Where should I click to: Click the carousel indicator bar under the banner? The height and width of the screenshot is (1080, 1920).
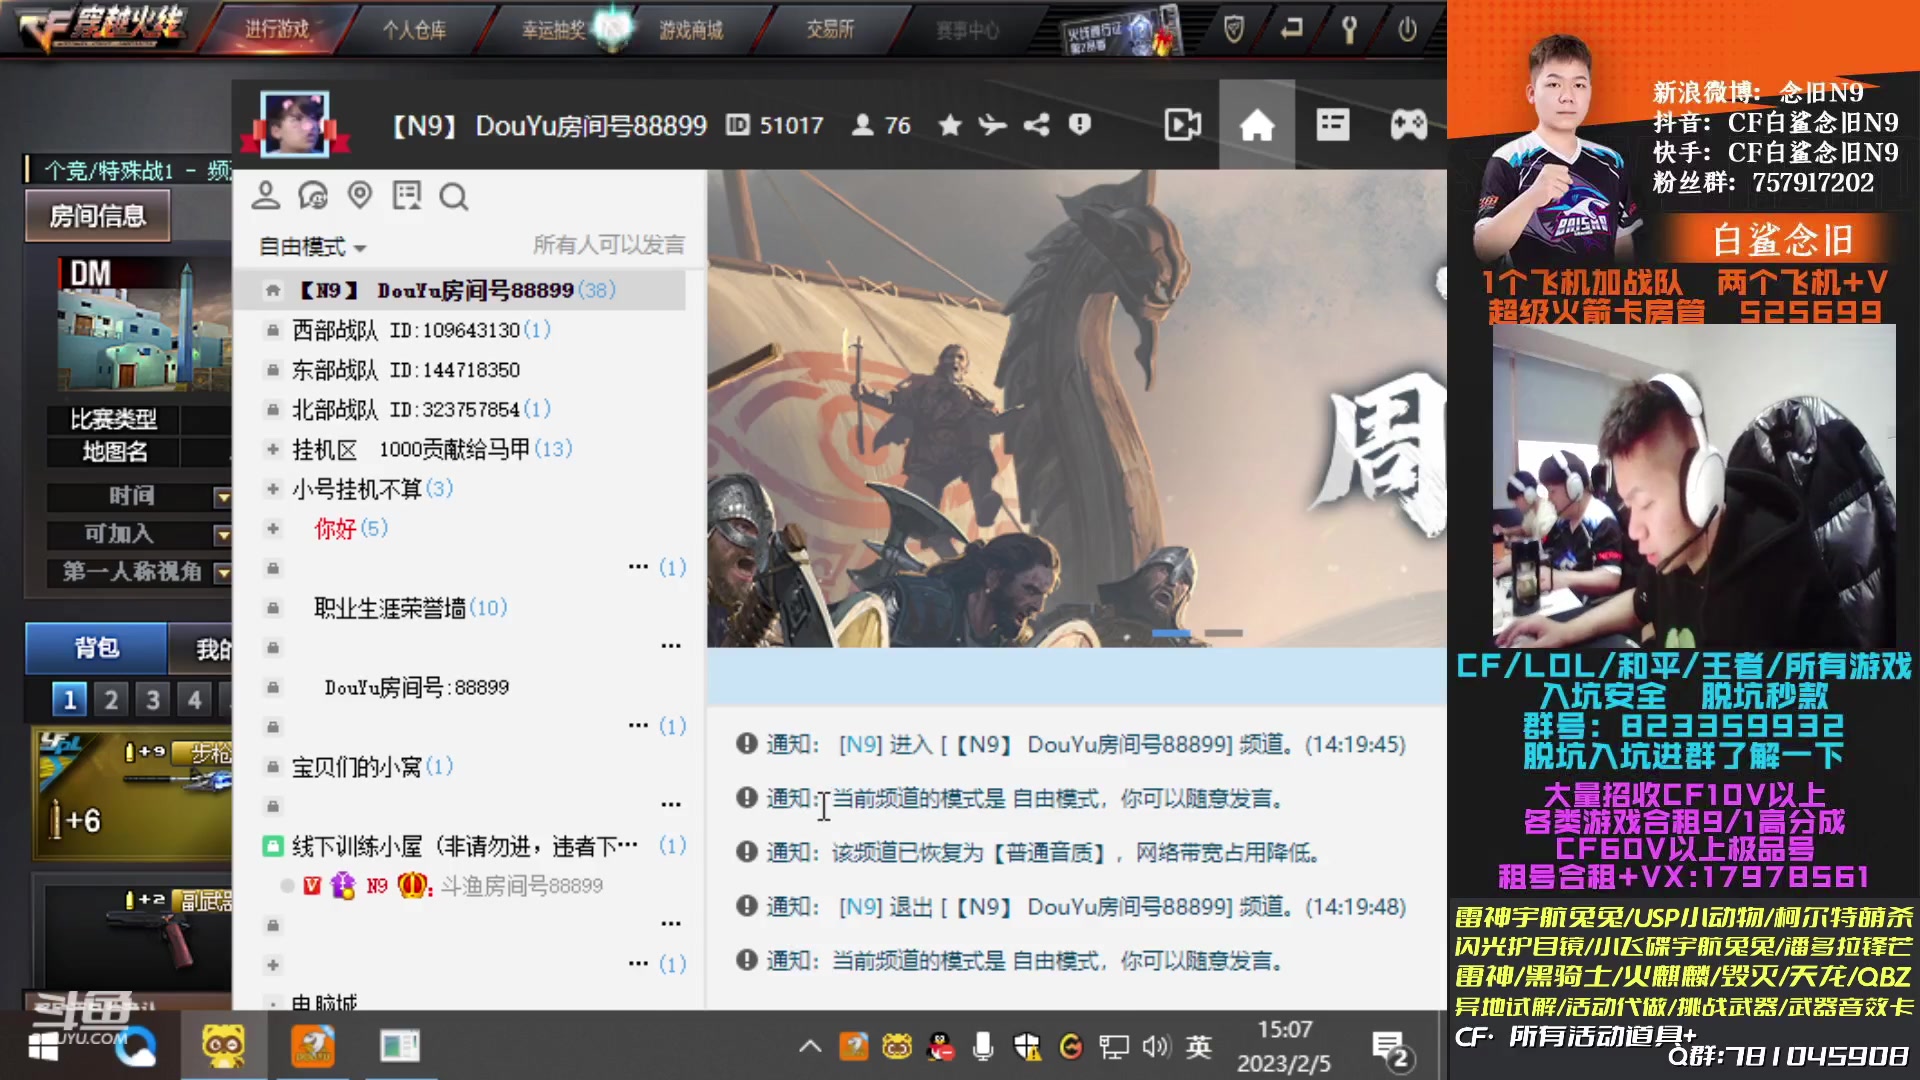coord(1171,632)
